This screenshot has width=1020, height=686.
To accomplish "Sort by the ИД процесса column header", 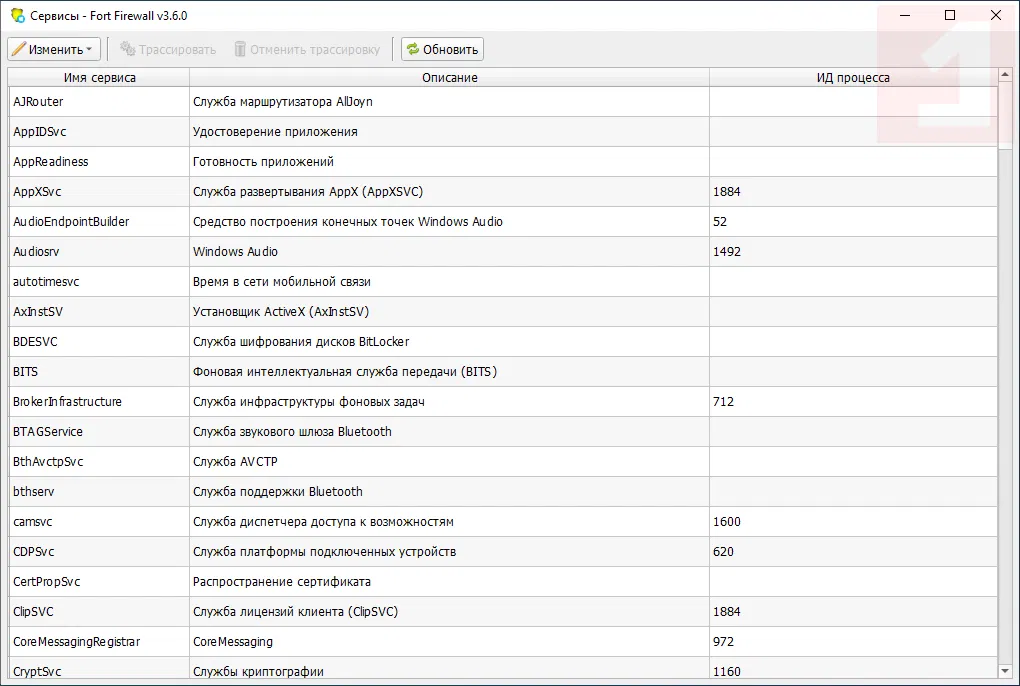I will click(852, 77).
